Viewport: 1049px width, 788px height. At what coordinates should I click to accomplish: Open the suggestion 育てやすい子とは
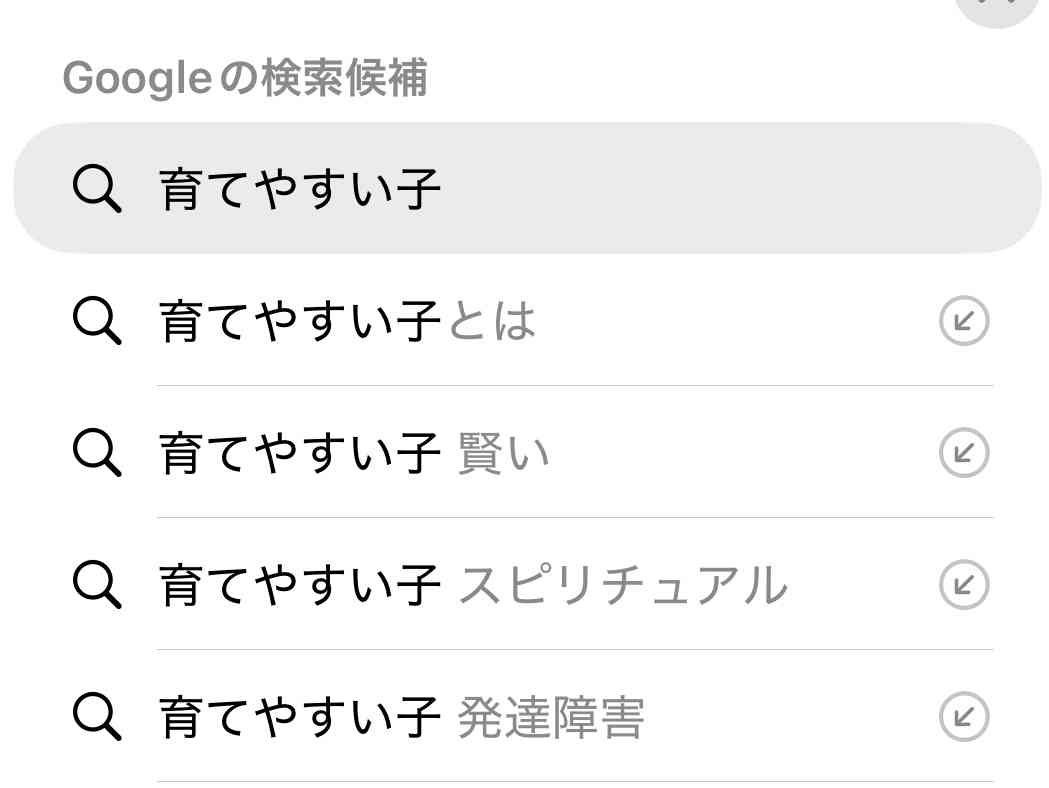350,321
